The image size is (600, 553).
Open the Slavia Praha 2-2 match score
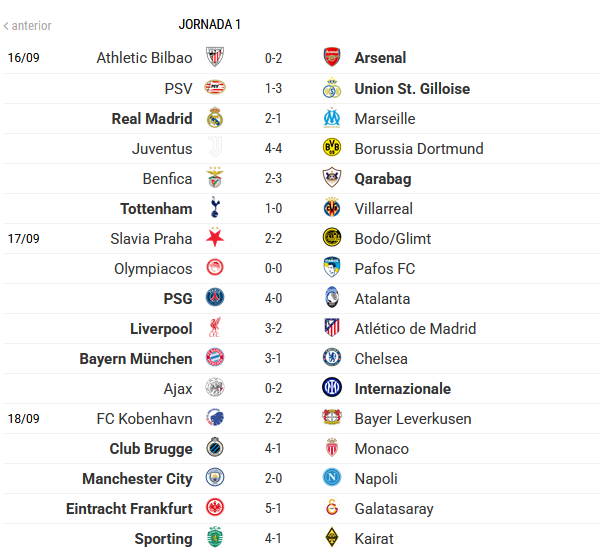tap(273, 238)
